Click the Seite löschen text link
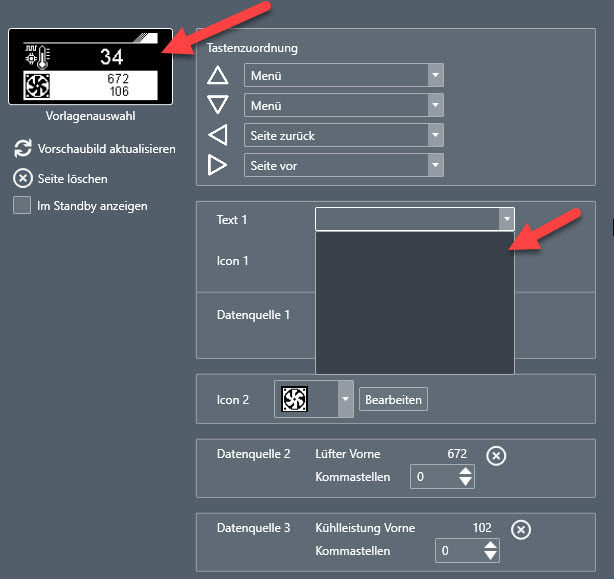Image resolution: width=614 pixels, height=579 pixels. tap(72, 179)
